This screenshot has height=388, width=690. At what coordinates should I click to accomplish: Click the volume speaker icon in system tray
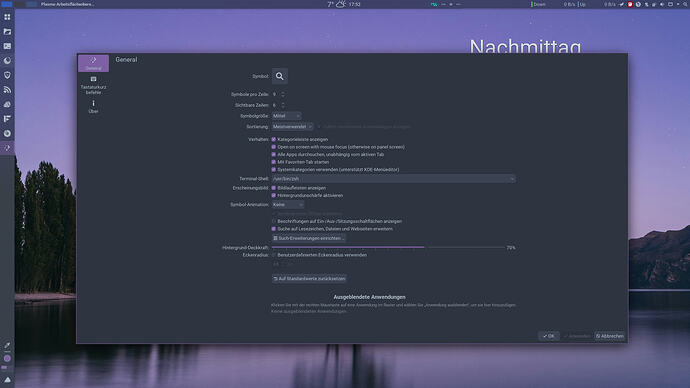(x=662, y=4)
